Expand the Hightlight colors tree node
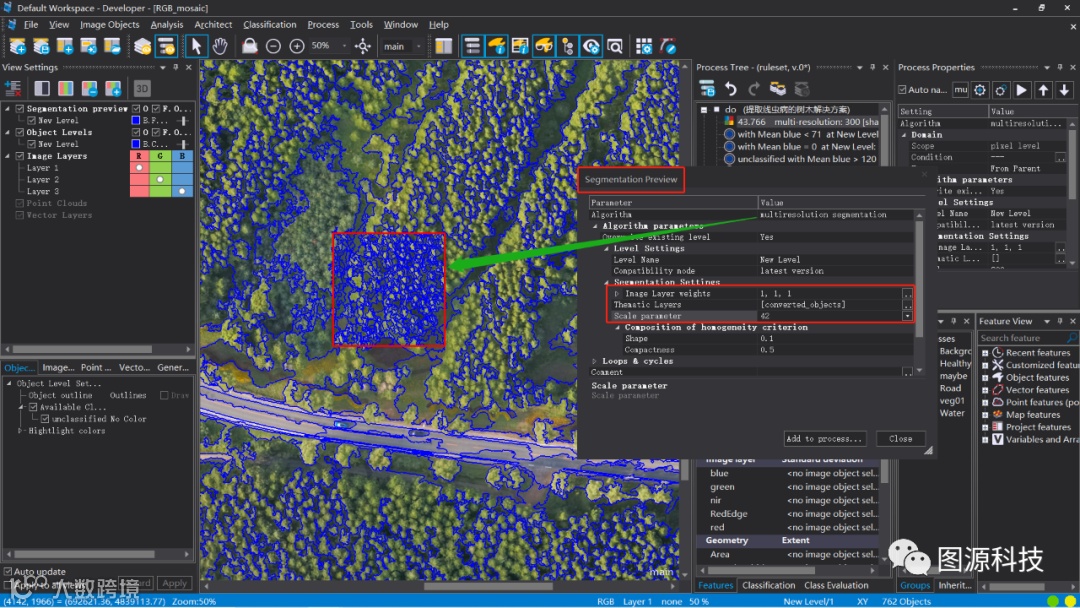The image size is (1080, 608). click(21, 431)
